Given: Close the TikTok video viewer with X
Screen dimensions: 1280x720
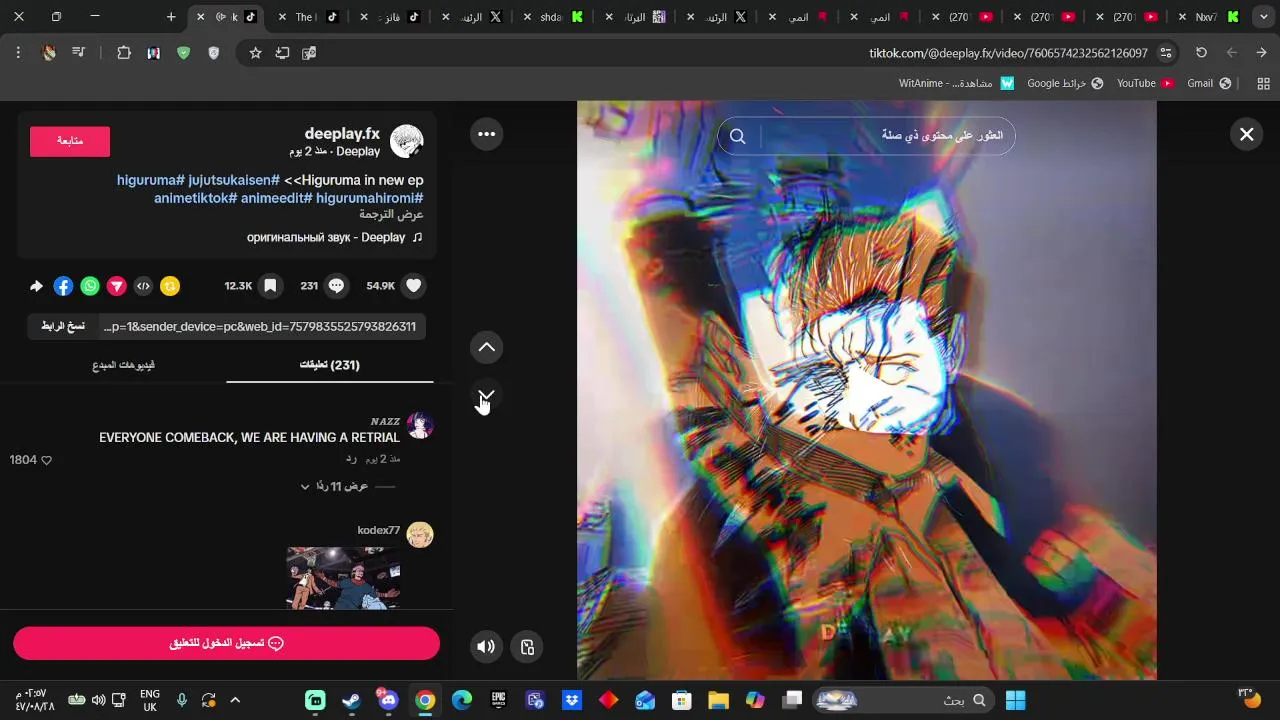Looking at the screenshot, I should click(1247, 134).
